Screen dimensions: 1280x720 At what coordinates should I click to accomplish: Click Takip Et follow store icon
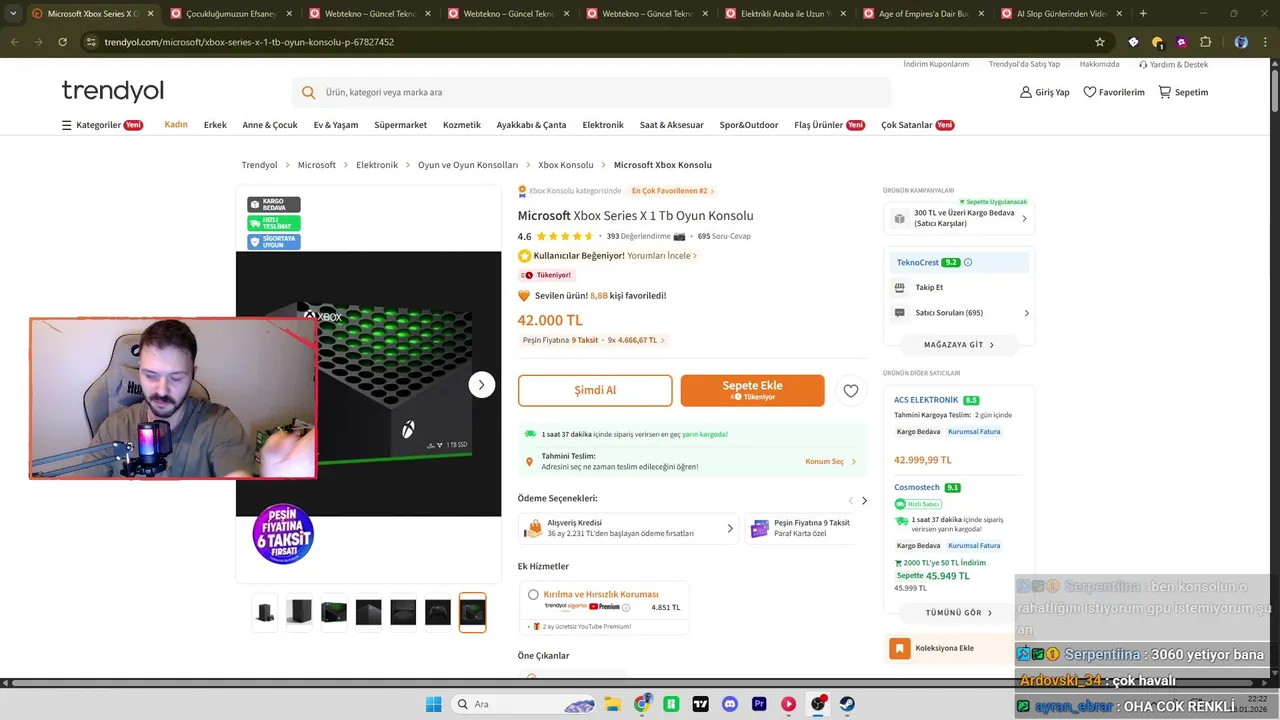click(x=900, y=287)
